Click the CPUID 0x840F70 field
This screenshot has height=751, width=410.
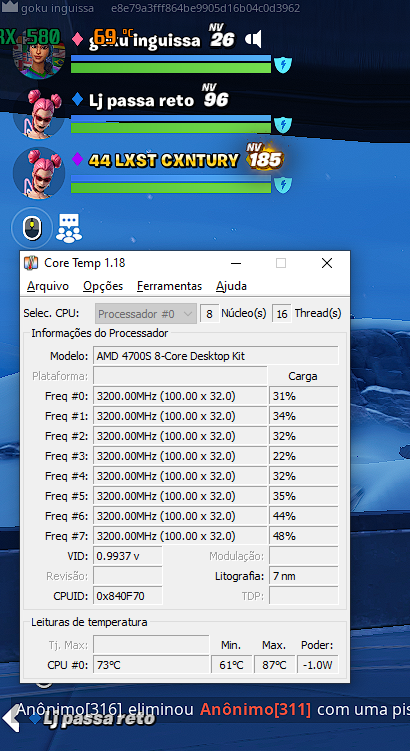tap(128, 596)
